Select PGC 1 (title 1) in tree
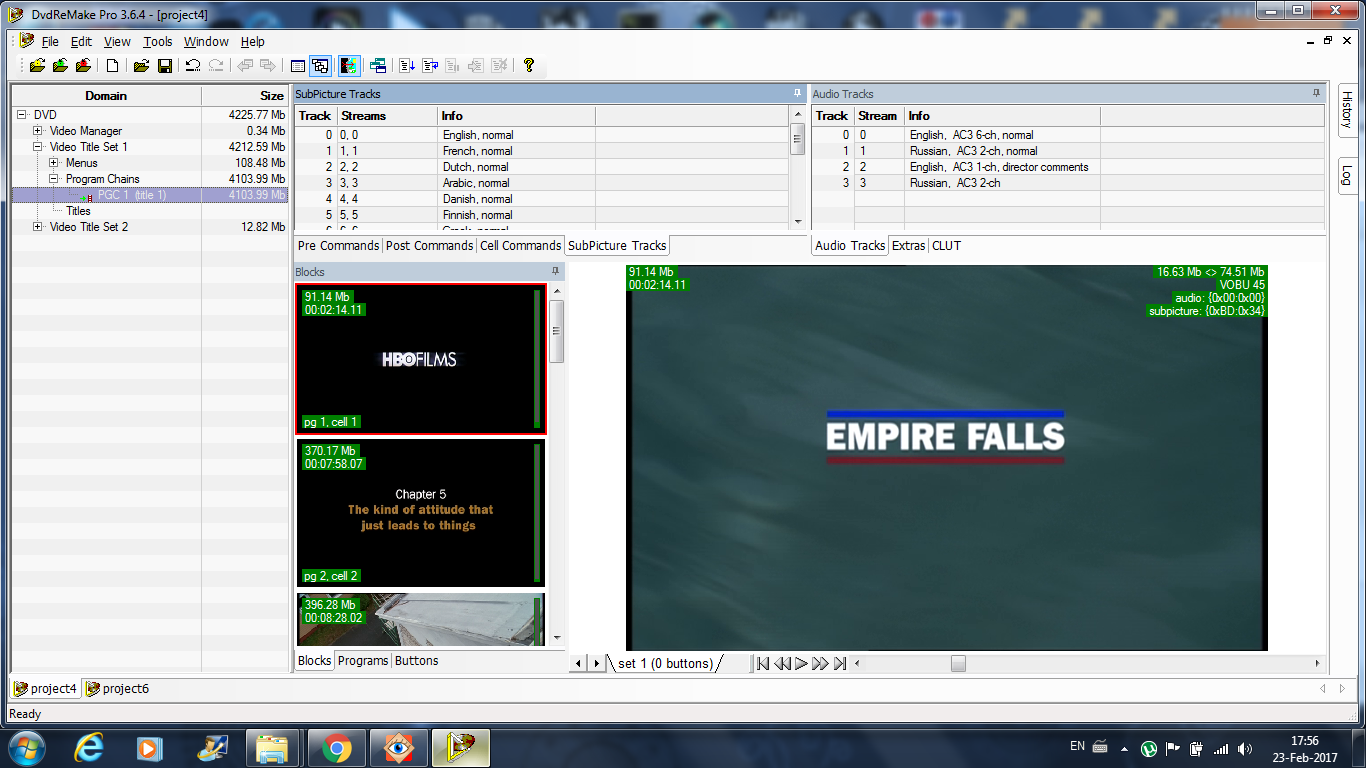Image resolution: width=1366 pixels, height=768 pixels. [132, 195]
